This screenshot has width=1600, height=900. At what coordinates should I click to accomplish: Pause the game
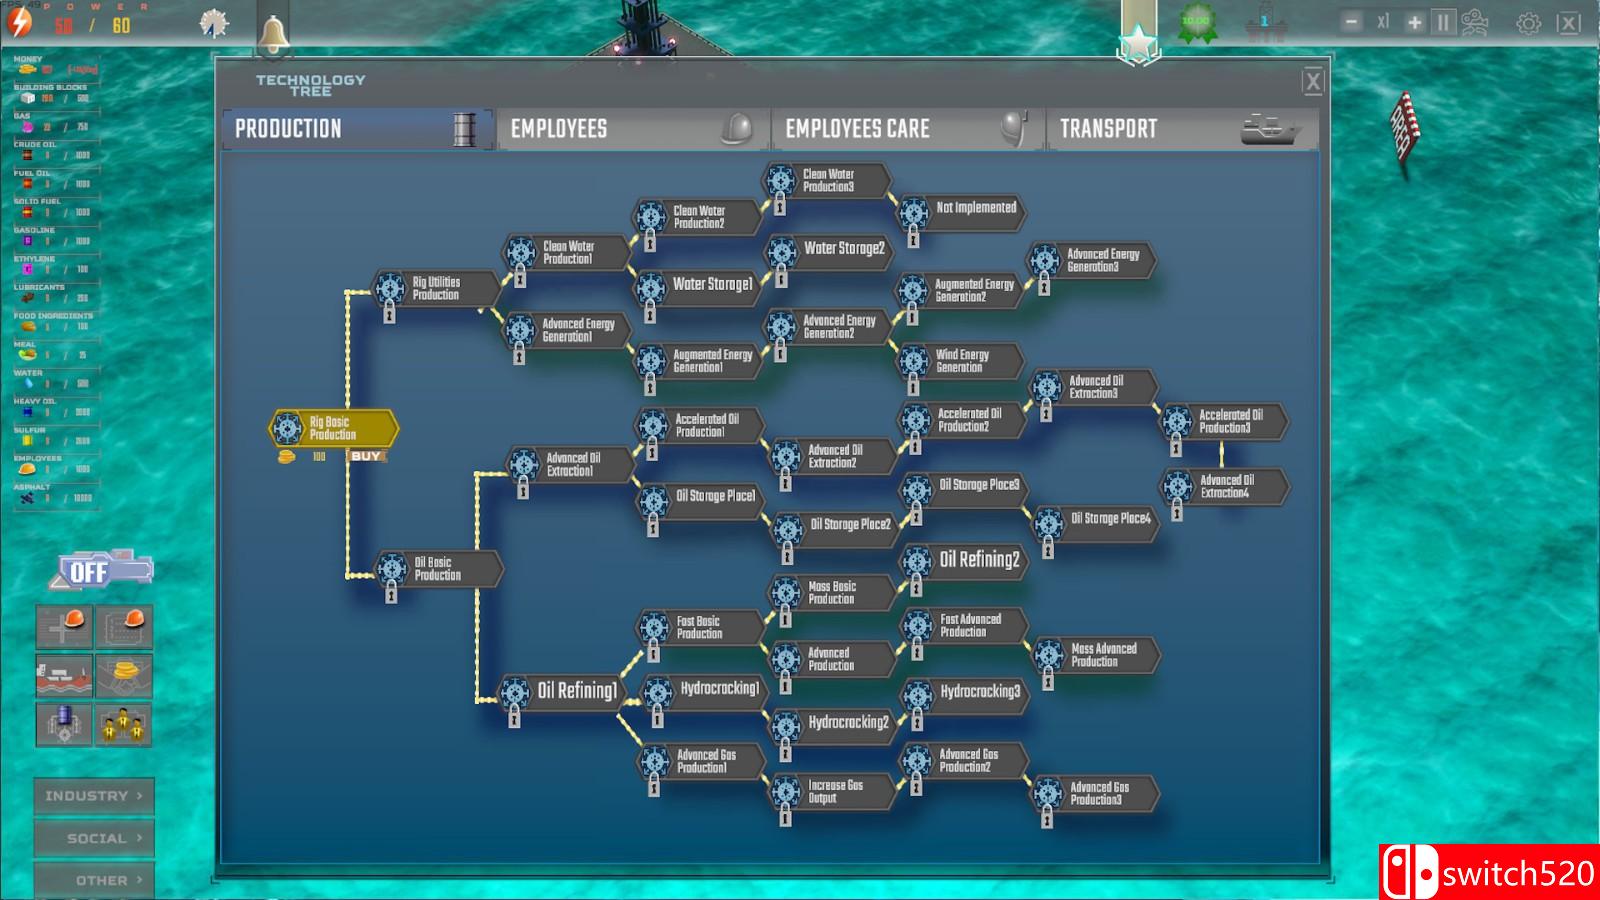1443,23
